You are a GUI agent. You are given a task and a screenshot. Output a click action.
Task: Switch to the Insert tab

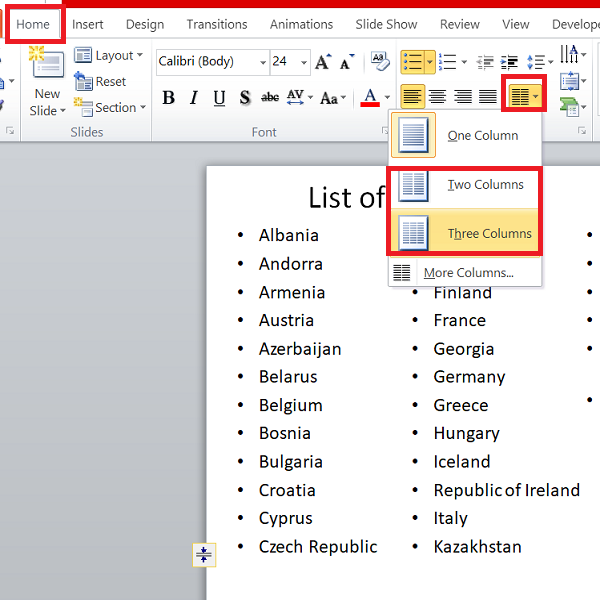88,24
